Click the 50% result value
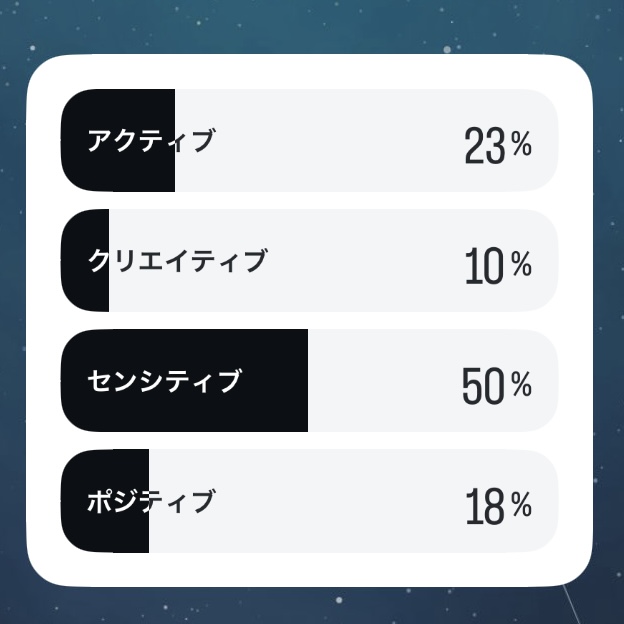Screen dimensions: 624x624 click(x=496, y=386)
